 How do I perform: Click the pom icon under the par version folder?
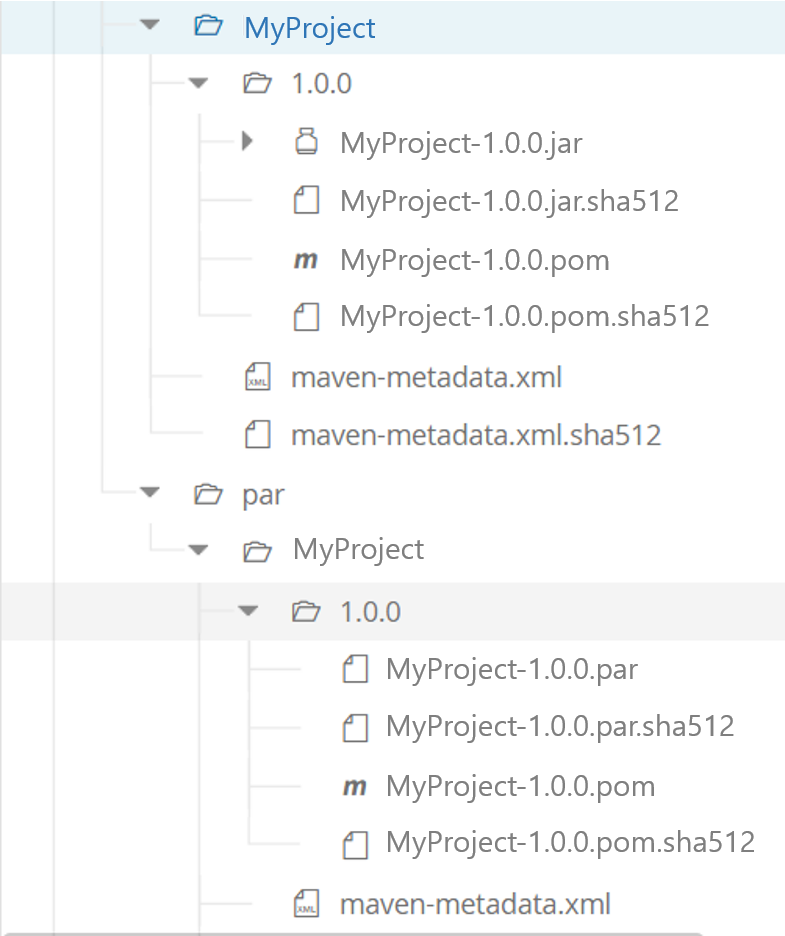(x=355, y=787)
